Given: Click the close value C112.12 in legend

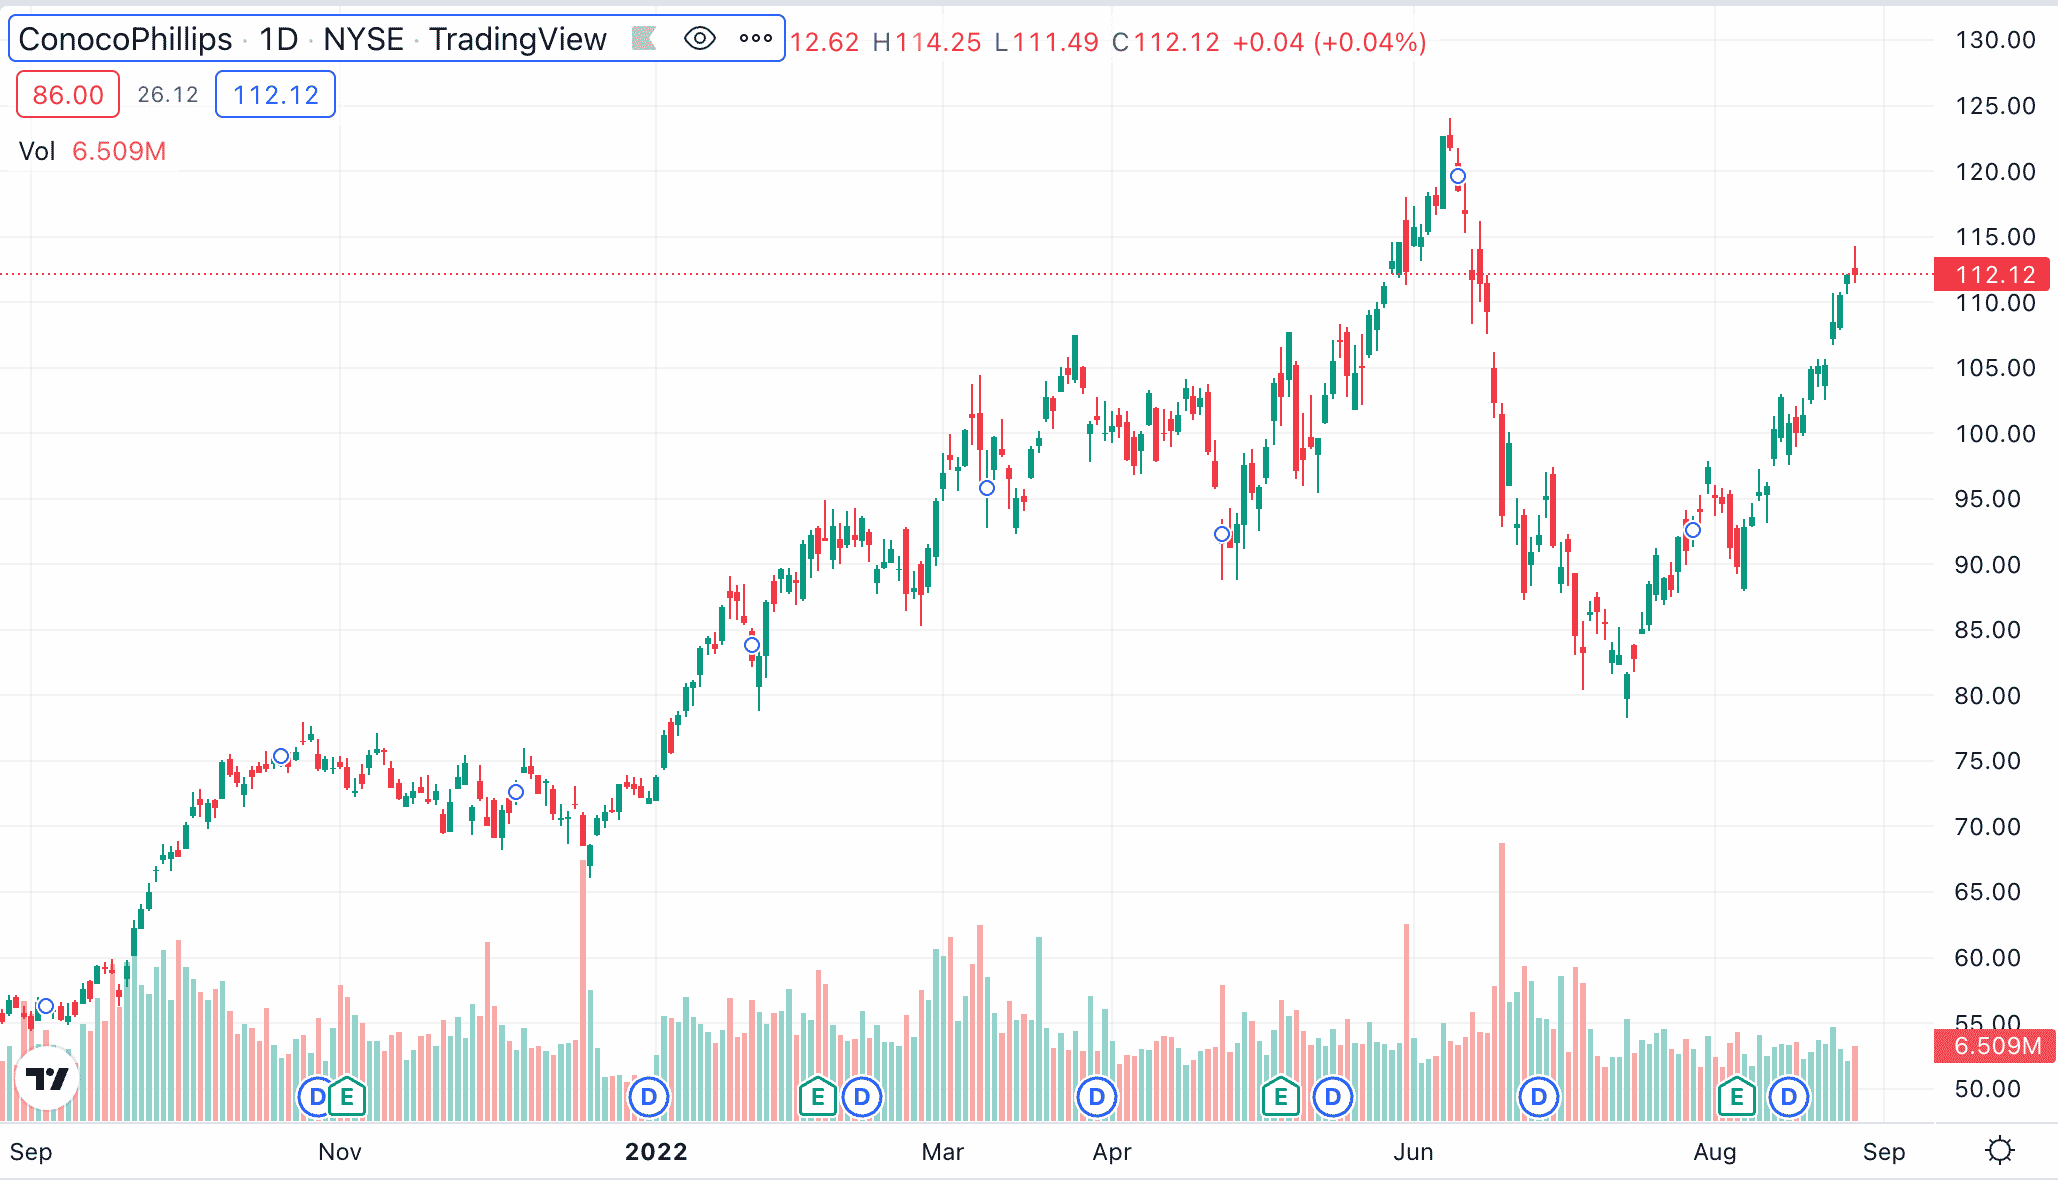Looking at the screenshot, I should tap(1165, 42).
